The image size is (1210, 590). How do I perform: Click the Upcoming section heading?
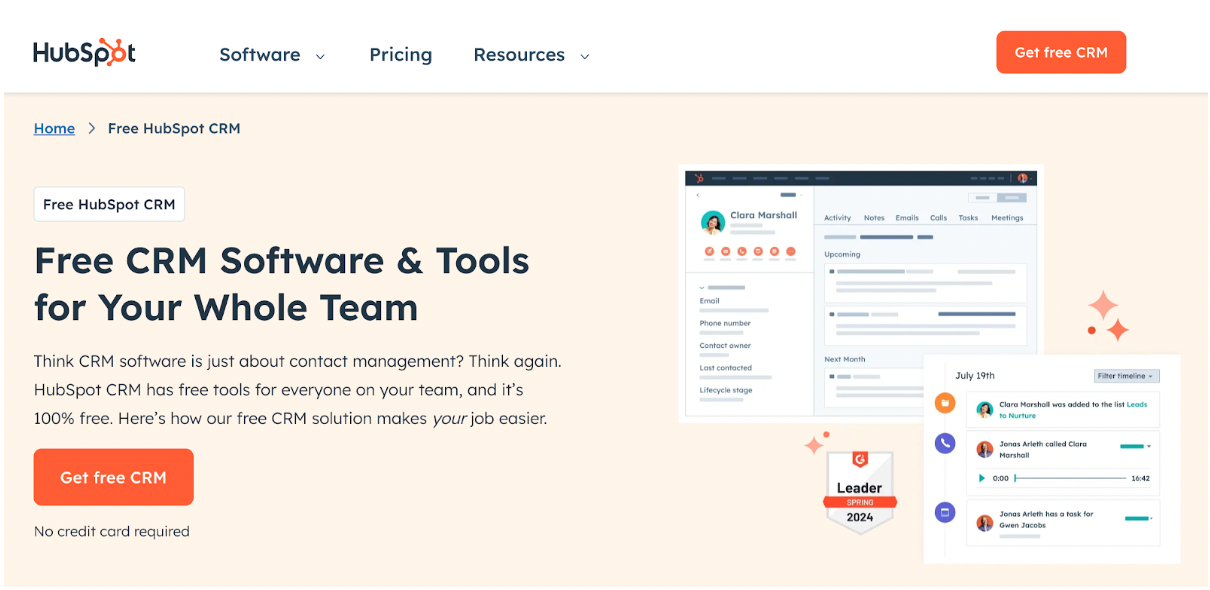pyautogui.click(x=842, y=254)
